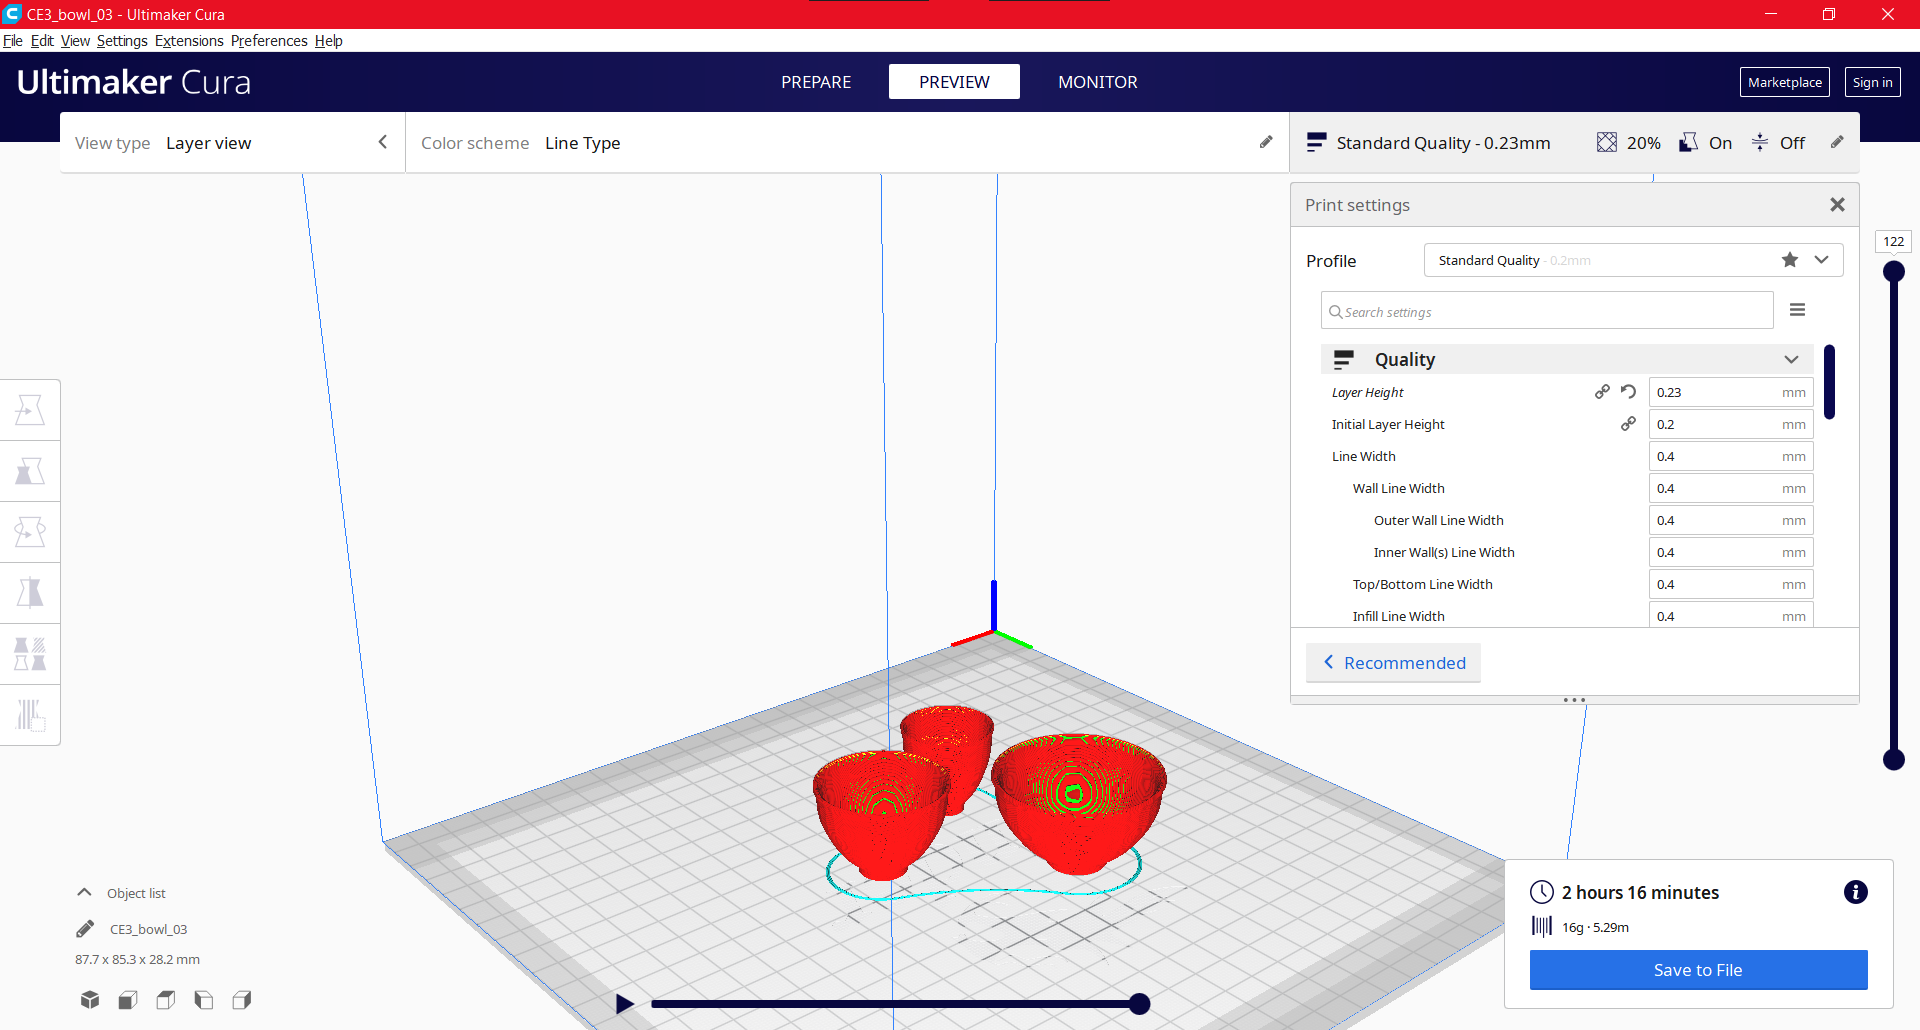The width and height of the screenshot is (1920, 1030).
Task: Open Per Model Settings tool
Action: pos(29,654)
